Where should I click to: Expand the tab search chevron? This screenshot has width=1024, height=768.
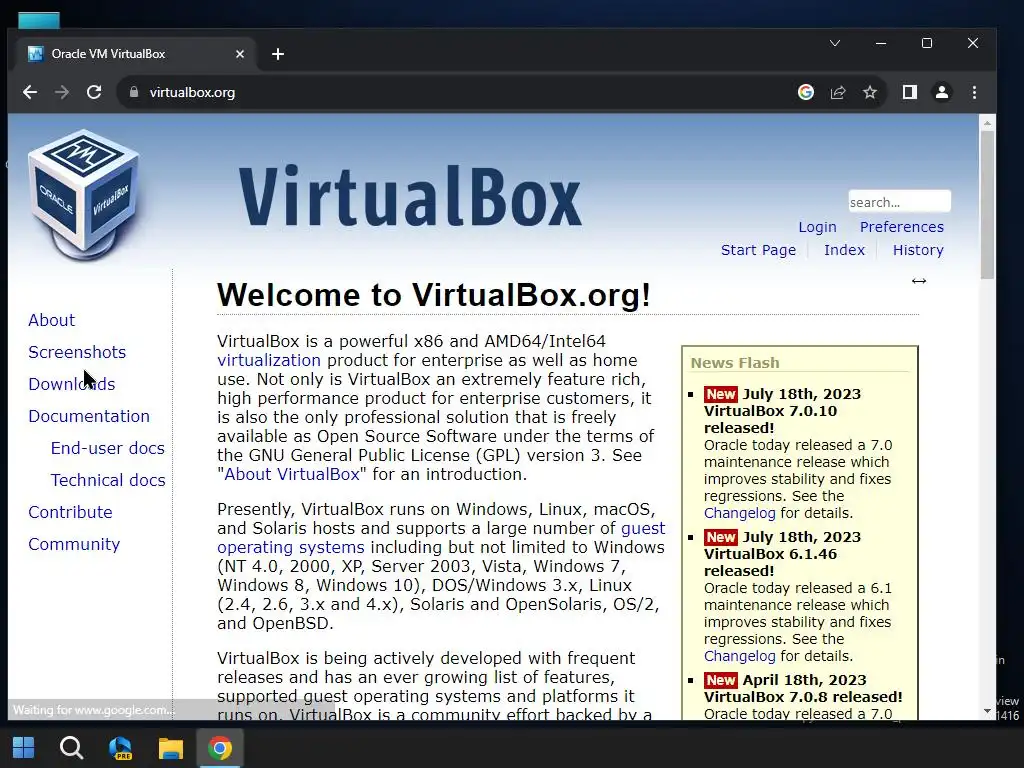click(835, 43)
